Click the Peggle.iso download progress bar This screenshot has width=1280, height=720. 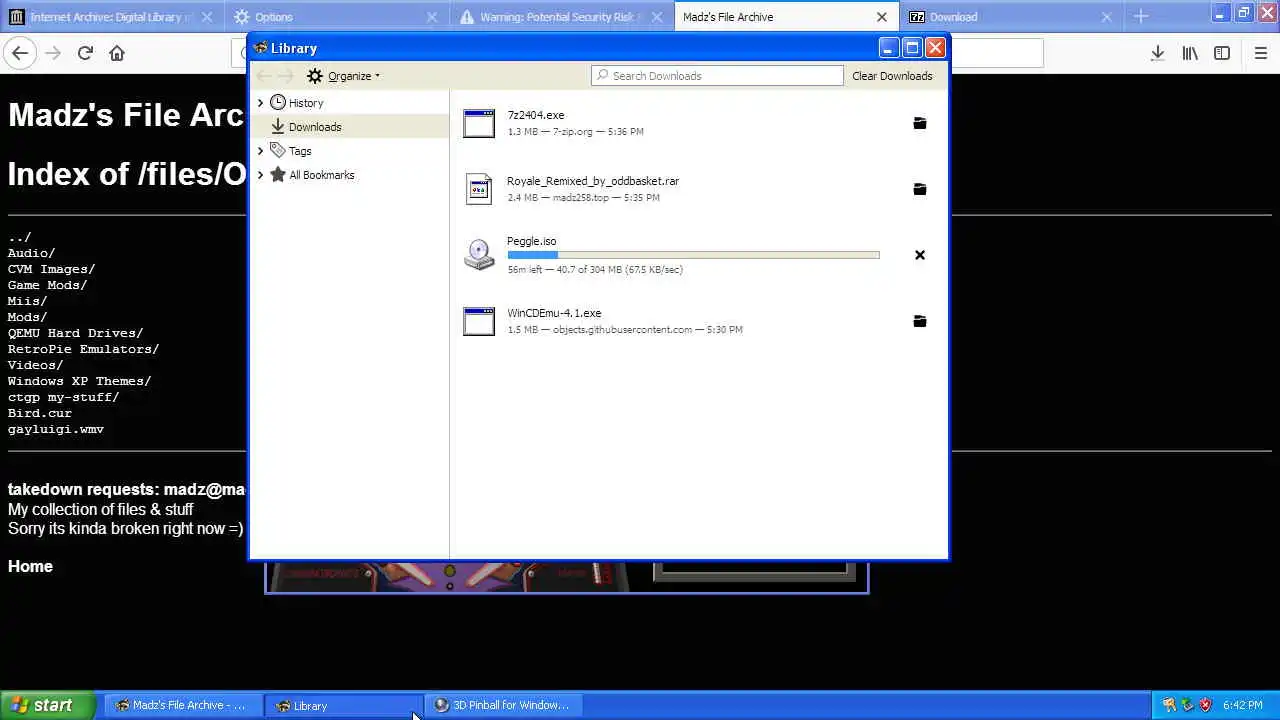pyautogui.click(x=693, y=255)
